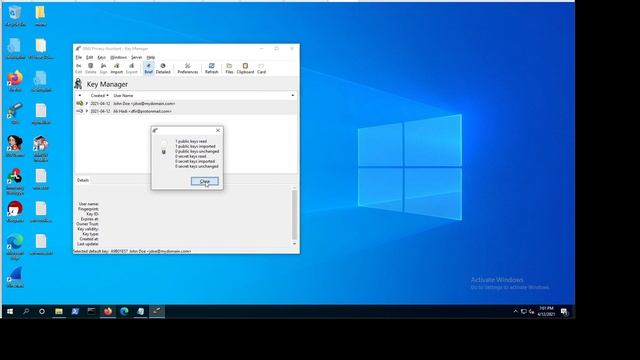Open File Explorer from the taskbar
The height and width of the screenshot is (360, 640).
pyautogui.click(x=59, y=311)
